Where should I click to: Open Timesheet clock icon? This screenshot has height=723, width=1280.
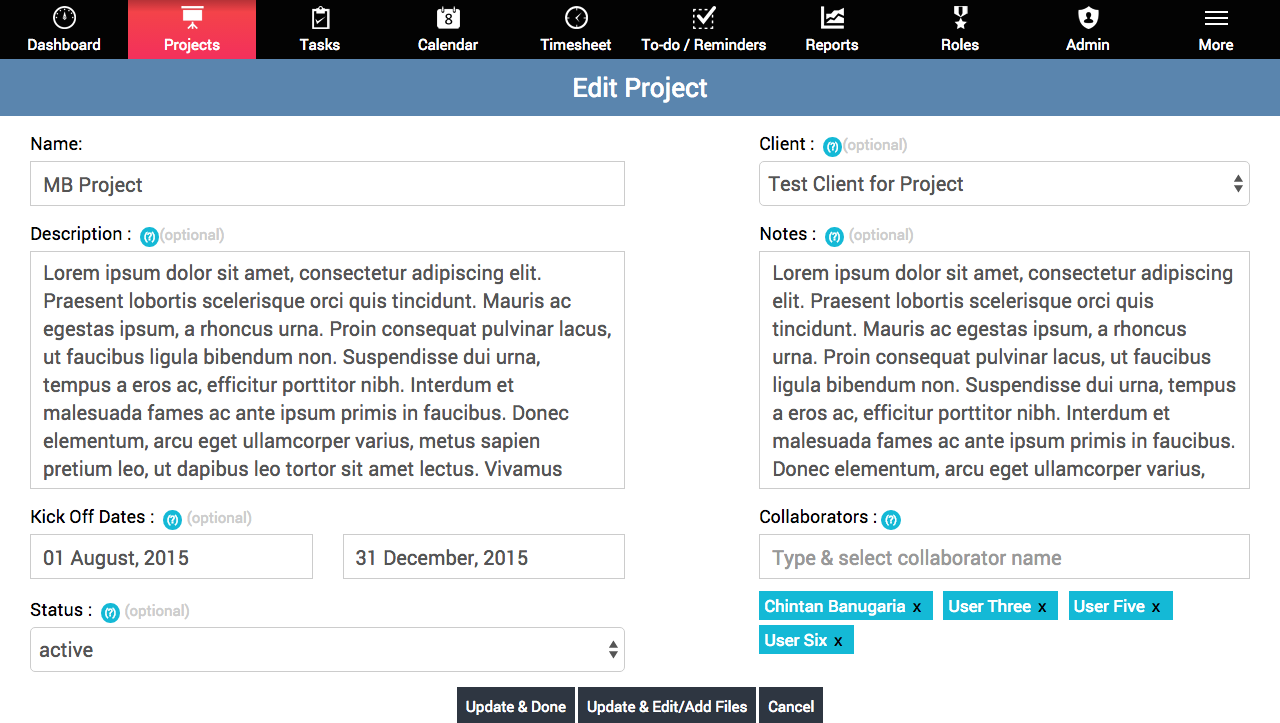[x=576, y=18]
